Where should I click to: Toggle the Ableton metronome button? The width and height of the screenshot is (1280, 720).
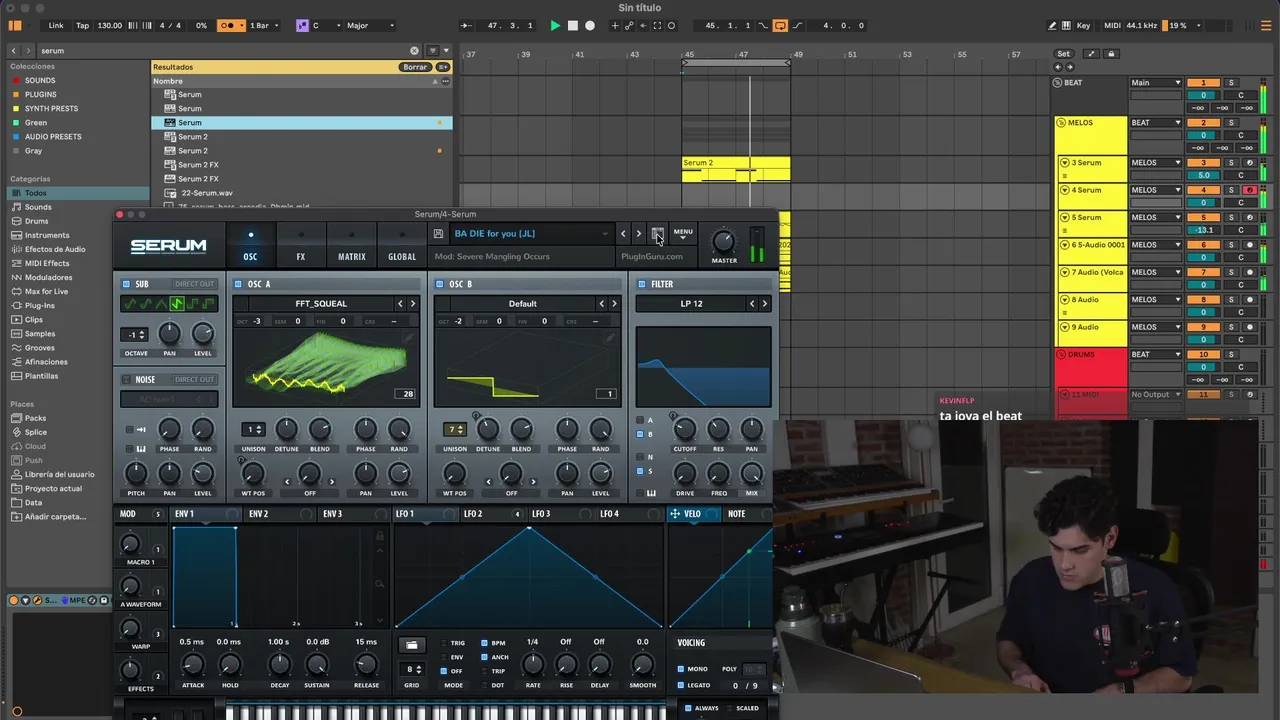pyautogui.click(x=231, y=26)
